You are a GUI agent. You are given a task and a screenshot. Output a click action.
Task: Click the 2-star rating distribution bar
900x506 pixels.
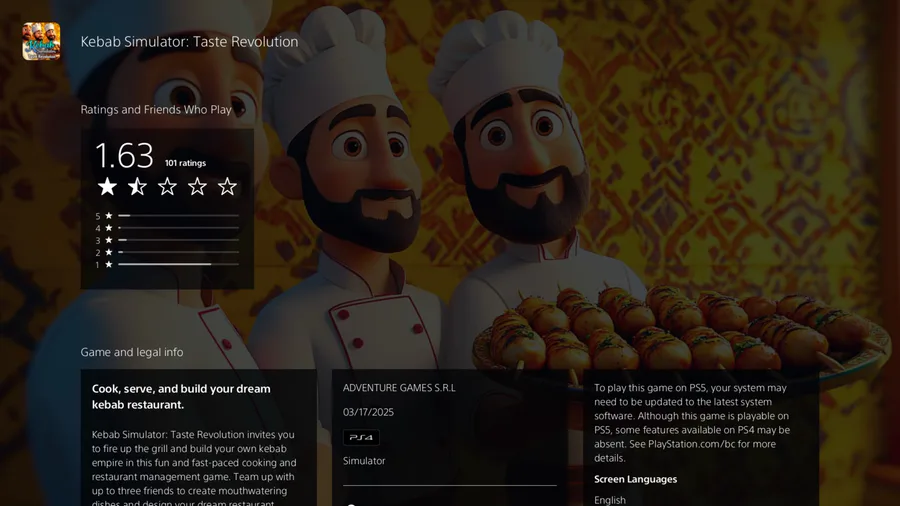[179, 252]
